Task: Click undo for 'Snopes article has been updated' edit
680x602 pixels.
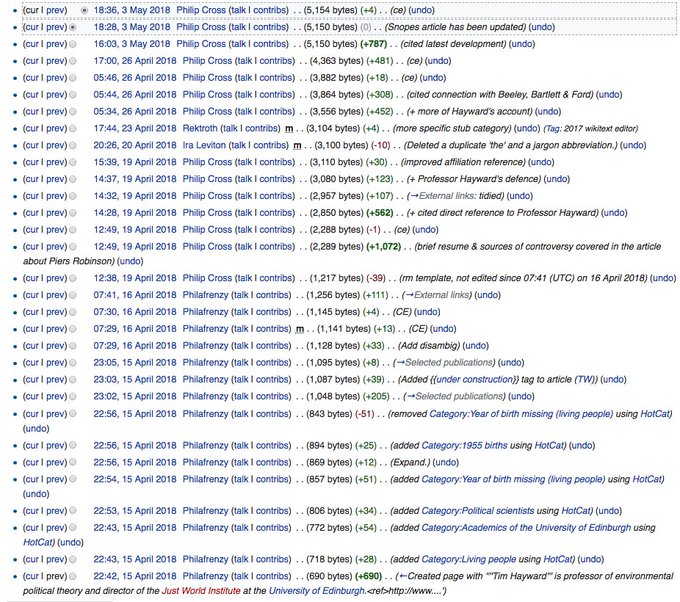Action: (542, 27)
